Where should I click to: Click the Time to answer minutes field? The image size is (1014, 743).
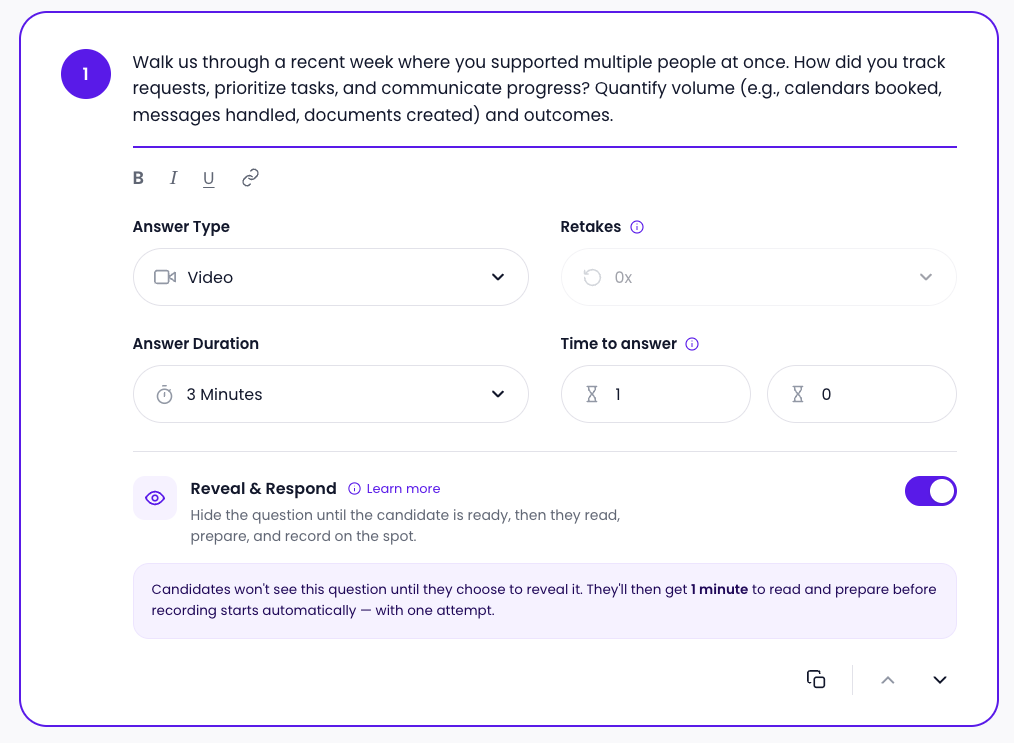[x=656, y=394]
